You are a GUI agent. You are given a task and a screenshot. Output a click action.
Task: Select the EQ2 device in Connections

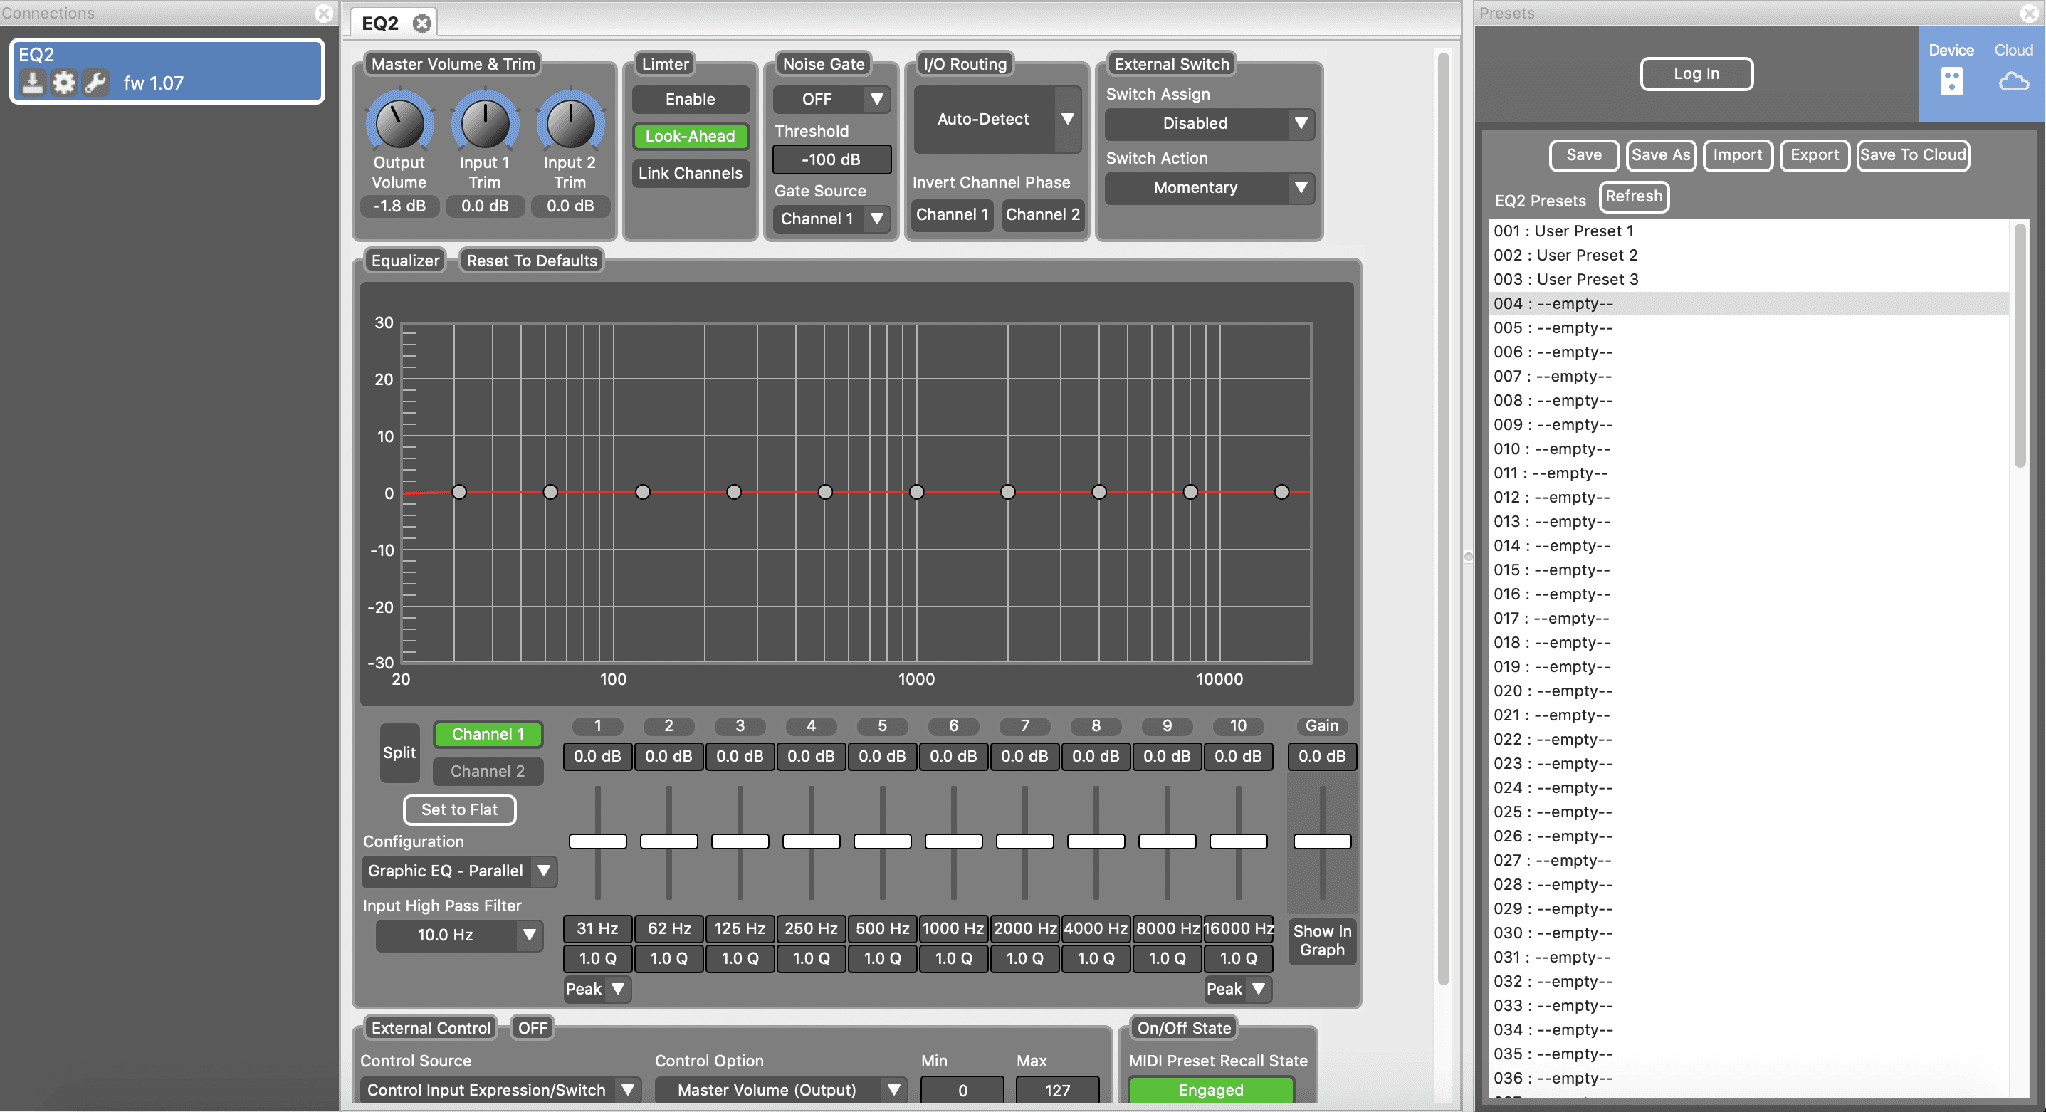(x=167, y=71)
